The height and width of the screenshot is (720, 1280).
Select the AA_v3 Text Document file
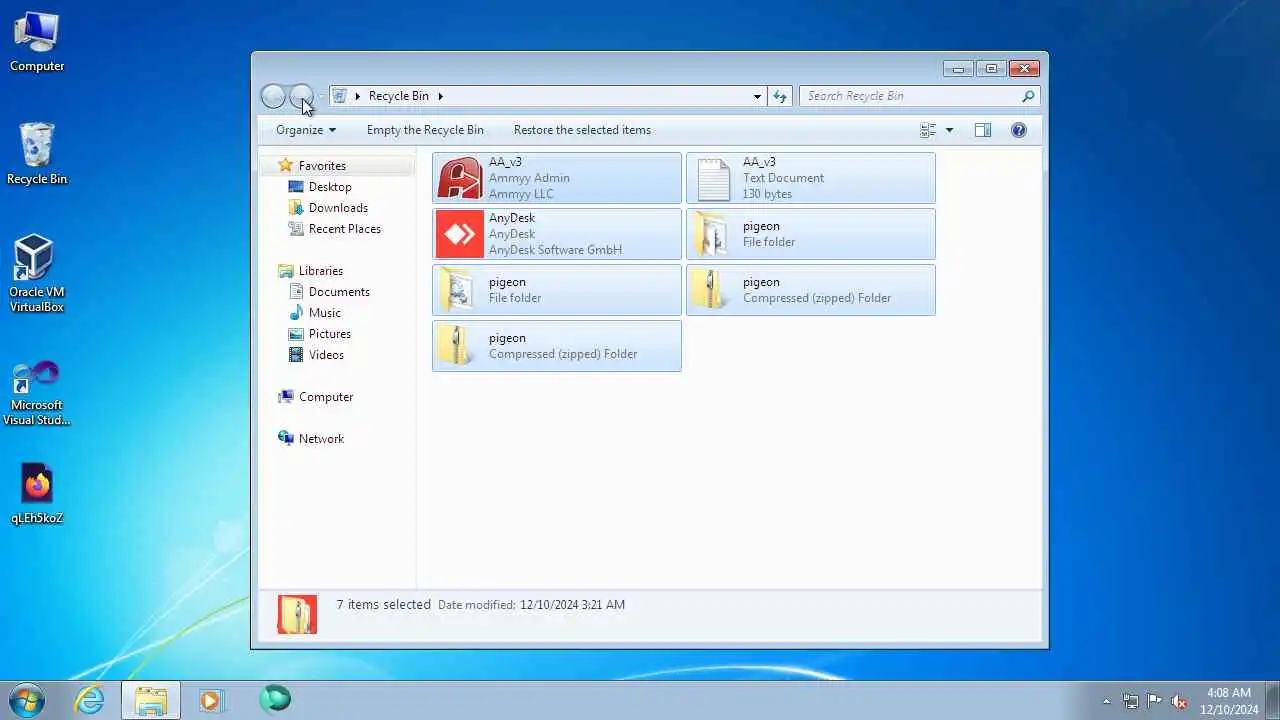pyautogui.click(x=811, y=178)
